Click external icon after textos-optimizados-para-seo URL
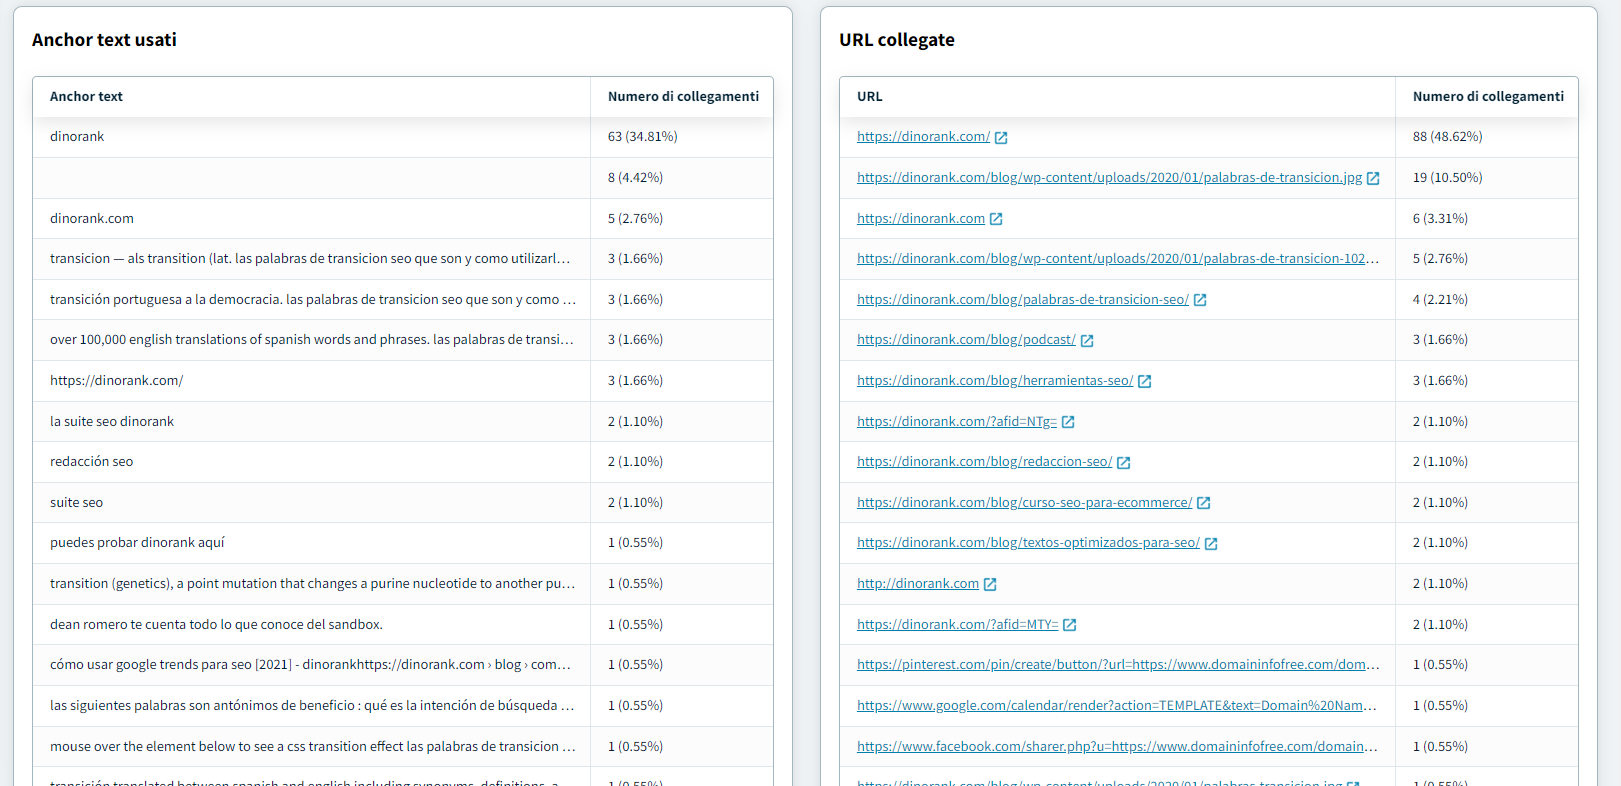The width and height of the screenshot is (1621, 786). [1211, 544]
